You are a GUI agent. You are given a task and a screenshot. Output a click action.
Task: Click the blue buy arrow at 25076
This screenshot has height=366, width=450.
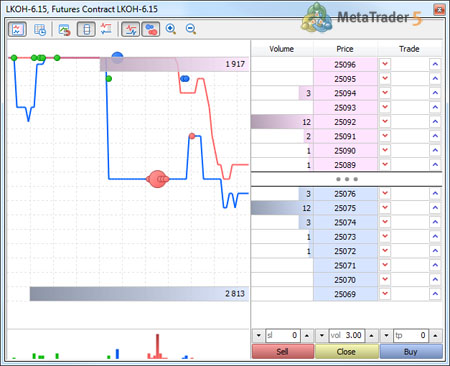point(435,193)
